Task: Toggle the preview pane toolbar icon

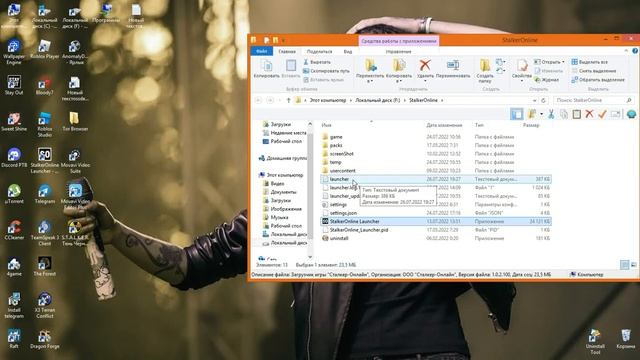Action: pyautogui.click(x=516, y=114)
